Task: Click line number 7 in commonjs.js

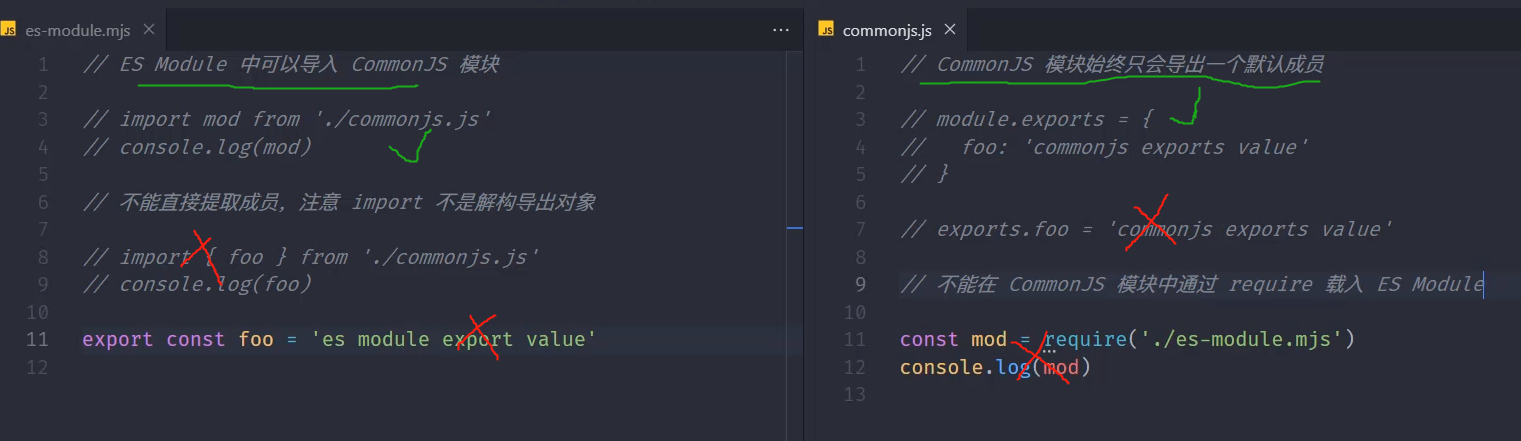Action: 860,229
